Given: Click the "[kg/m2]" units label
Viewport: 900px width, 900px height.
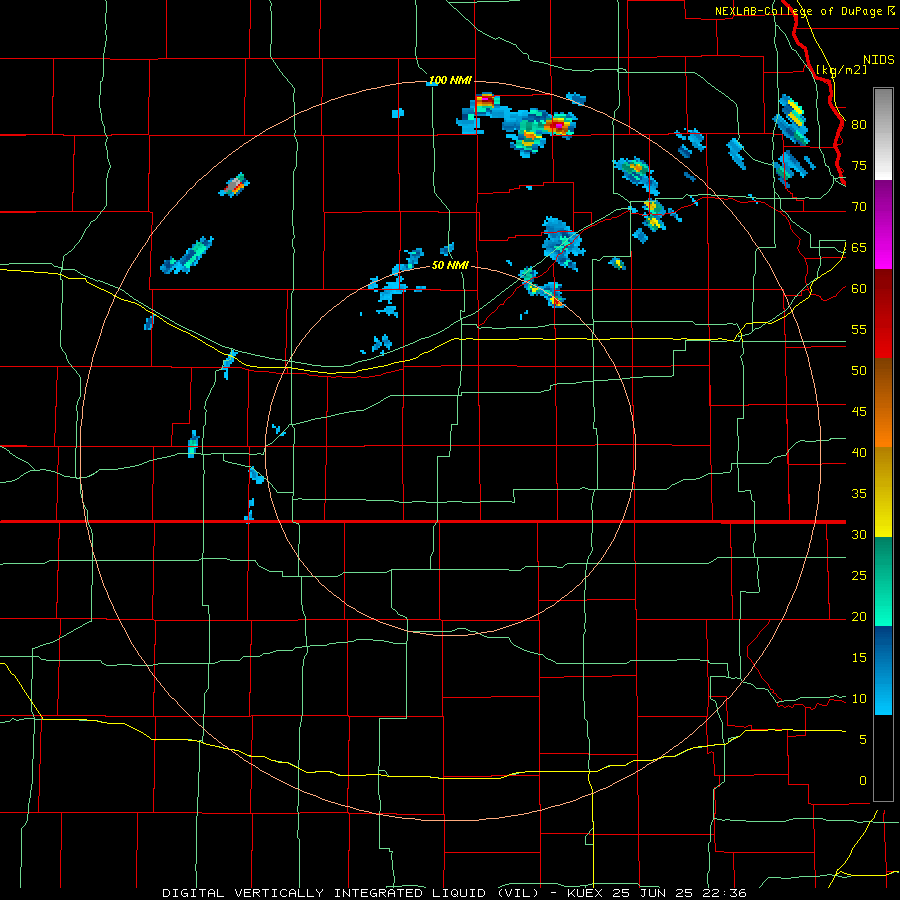Looking at the screenshot, I should click(841, 70).
